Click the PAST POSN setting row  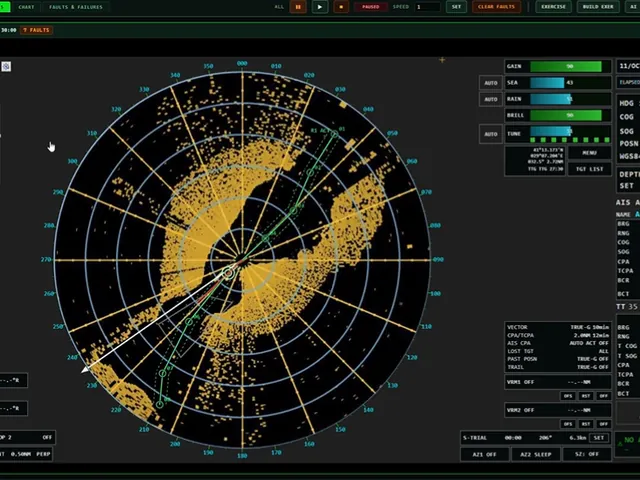pos(558,359)
